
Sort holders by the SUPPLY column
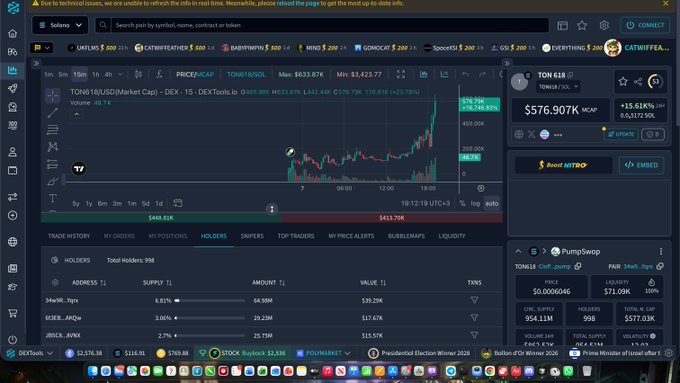pyautogui.click(x=157, y=282)
